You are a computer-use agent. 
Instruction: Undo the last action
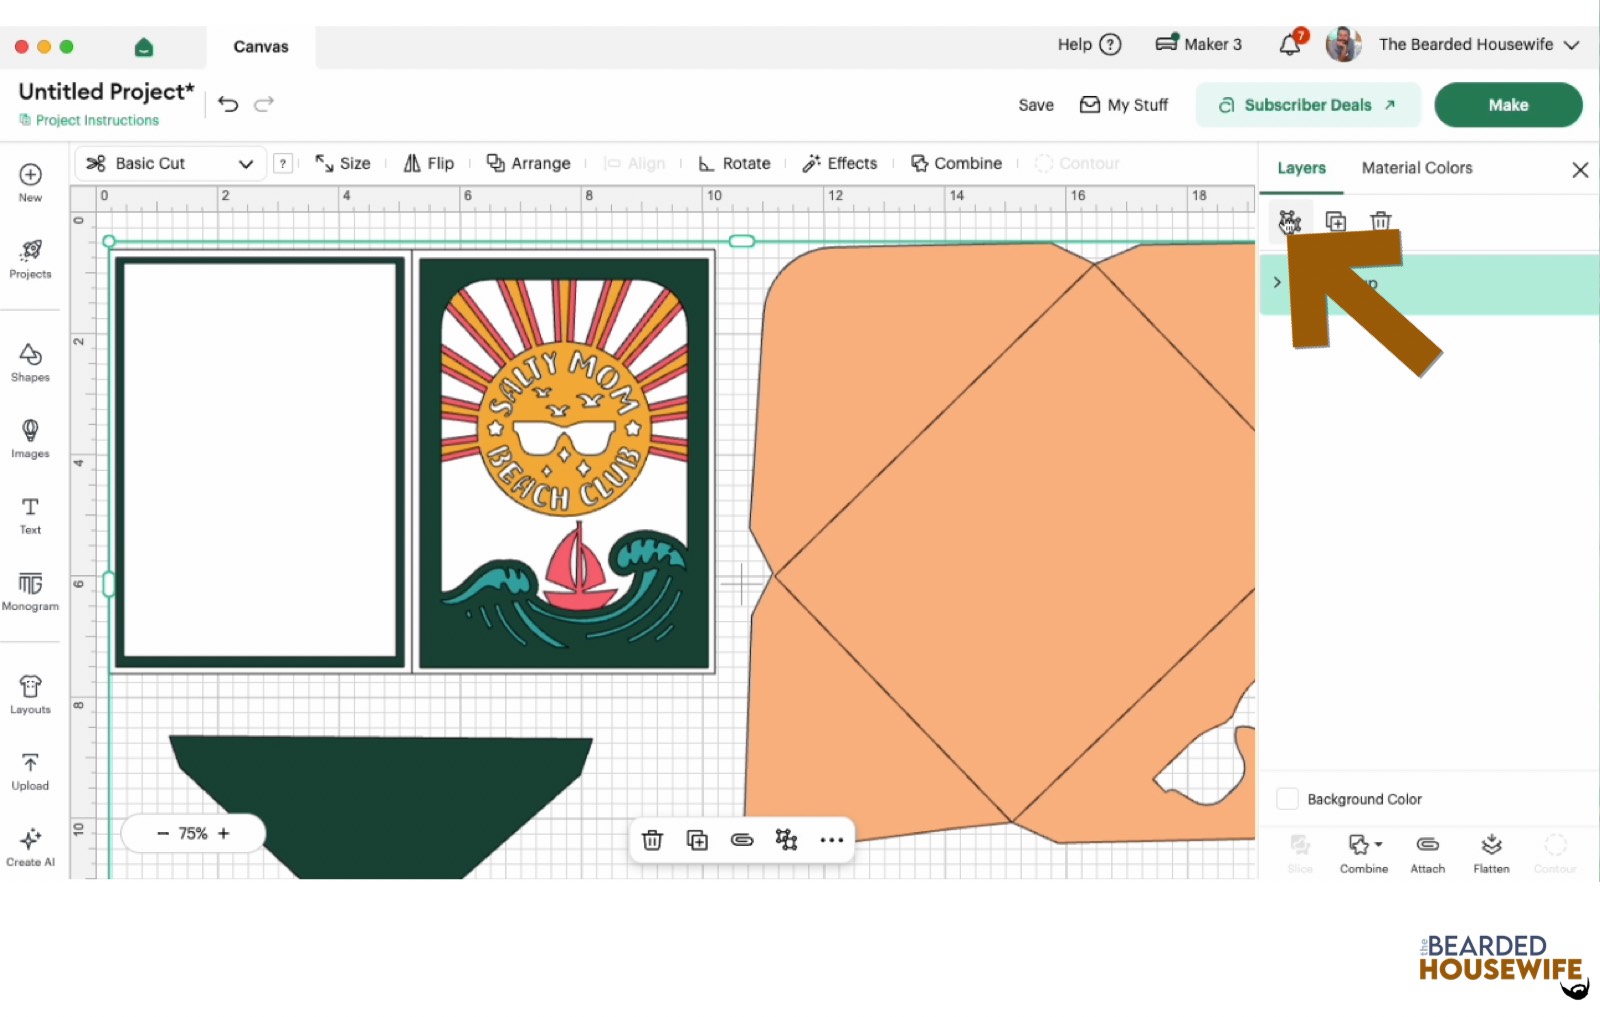point(228,104)
